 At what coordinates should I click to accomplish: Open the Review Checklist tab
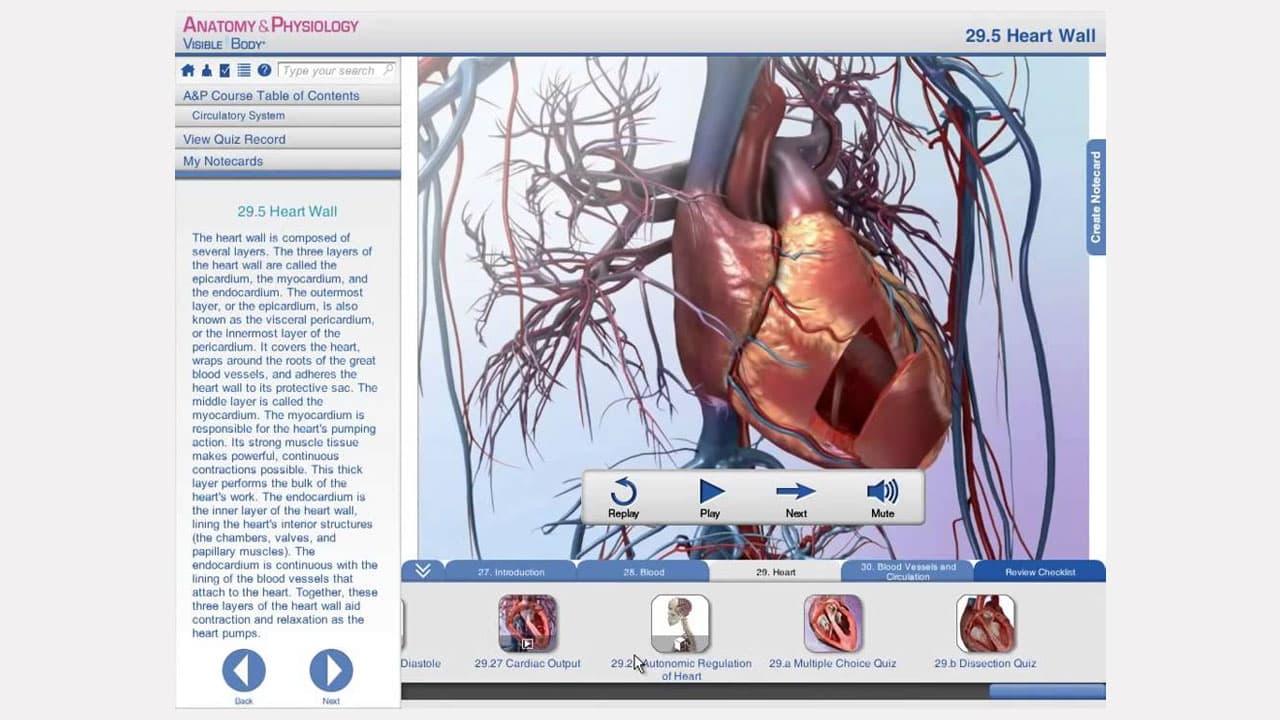(1041, 572)
